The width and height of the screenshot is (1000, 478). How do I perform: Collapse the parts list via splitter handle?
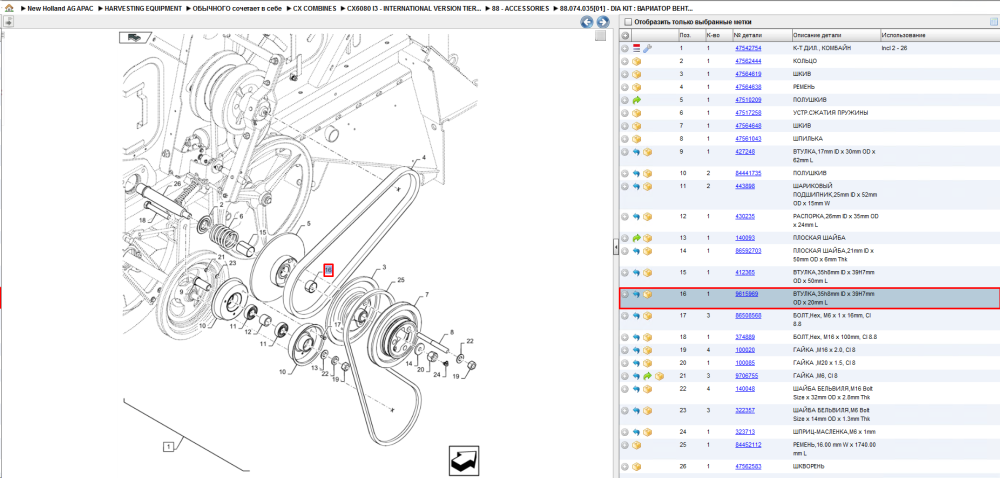pyautogui.click(x=615, y=246)
